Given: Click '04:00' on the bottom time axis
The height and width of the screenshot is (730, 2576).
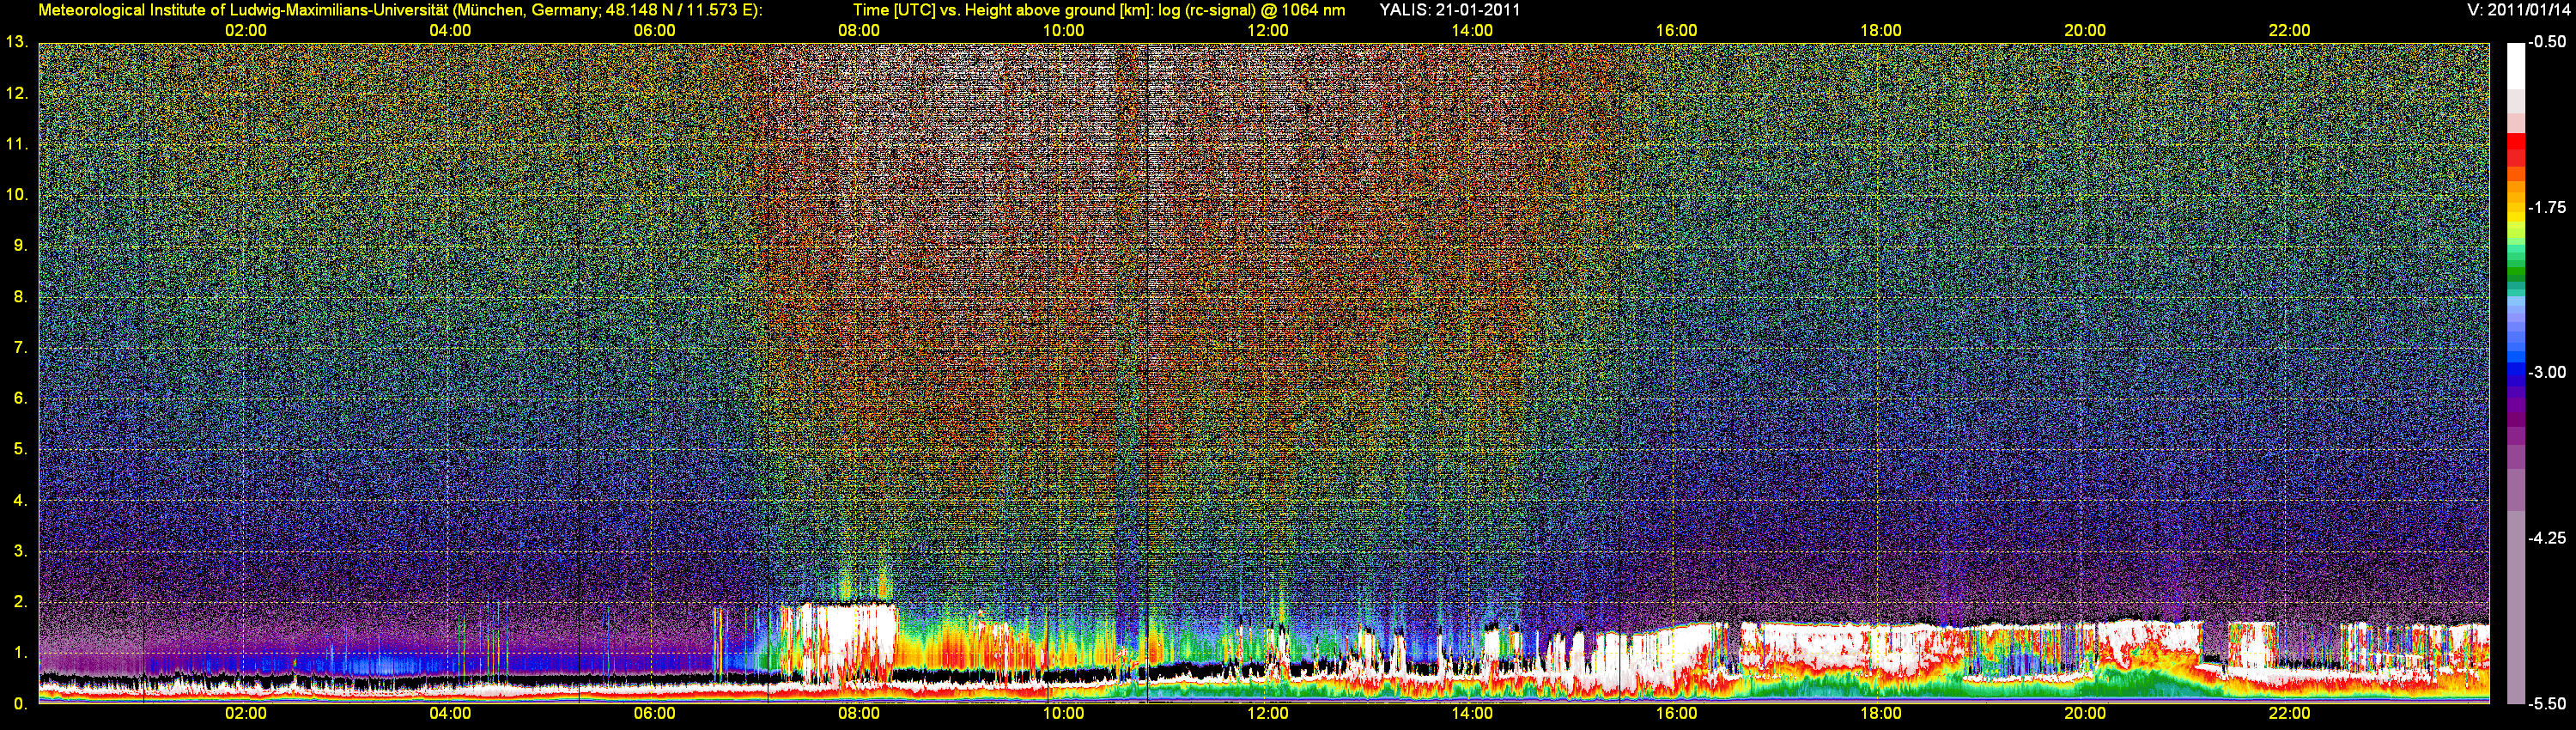Looking at the screenshot, I should [450, 714].
